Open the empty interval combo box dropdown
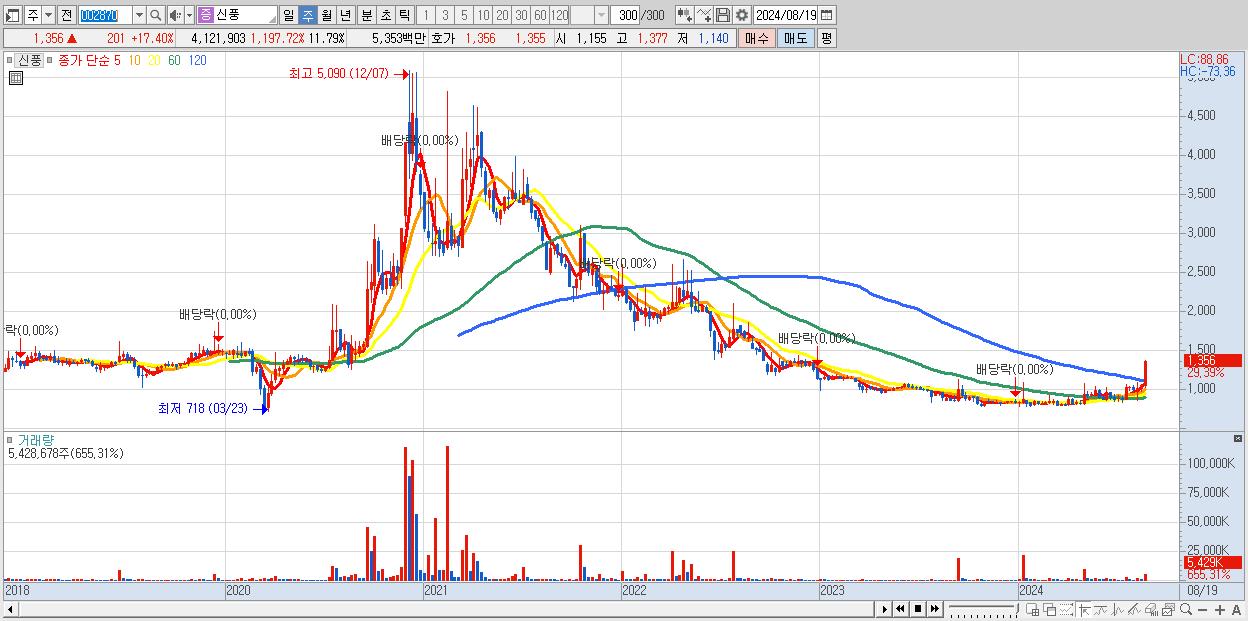The width and height of the screenshot is (1248, 621). click(601, 15)
